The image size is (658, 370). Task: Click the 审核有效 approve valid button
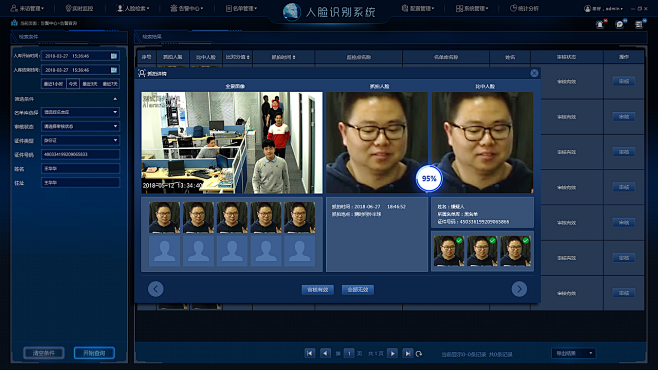coord(318,289)
